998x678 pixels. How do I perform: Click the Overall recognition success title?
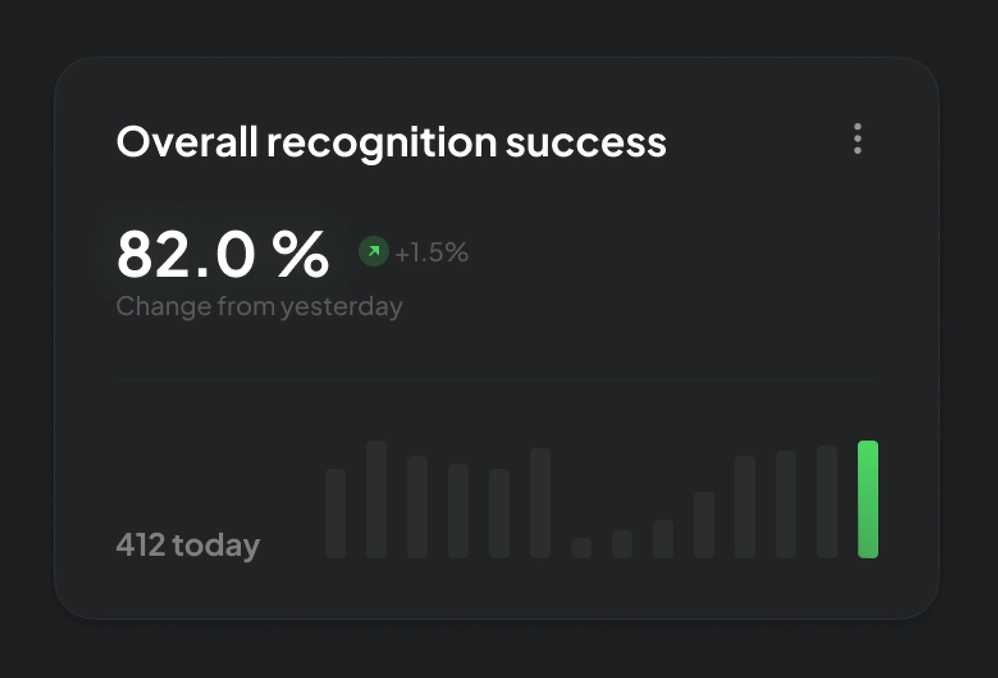[x=391, y=142]
